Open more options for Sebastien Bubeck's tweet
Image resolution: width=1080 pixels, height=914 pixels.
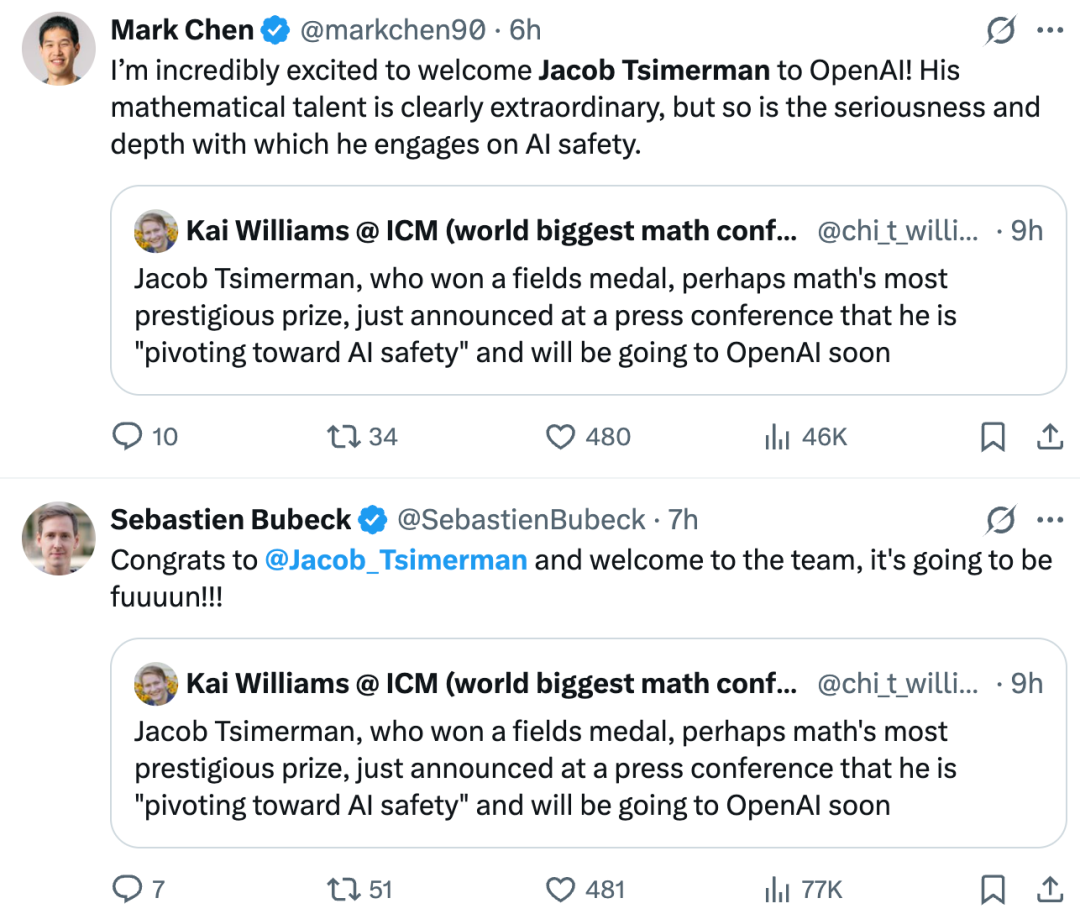point(1050,519)
